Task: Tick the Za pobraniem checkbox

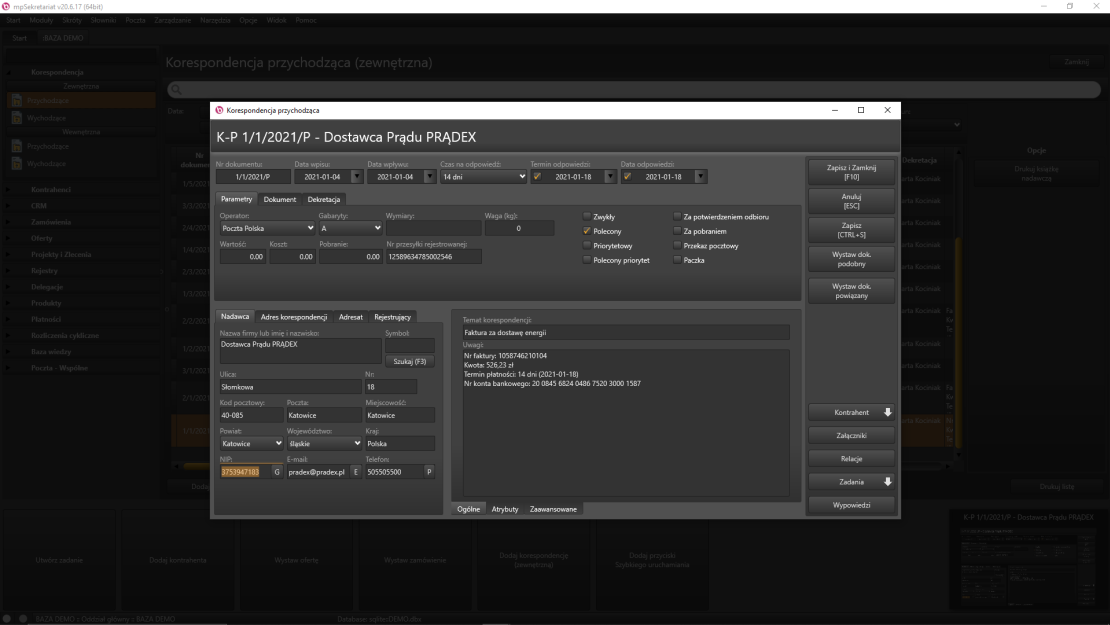Action: click(677, 231)
